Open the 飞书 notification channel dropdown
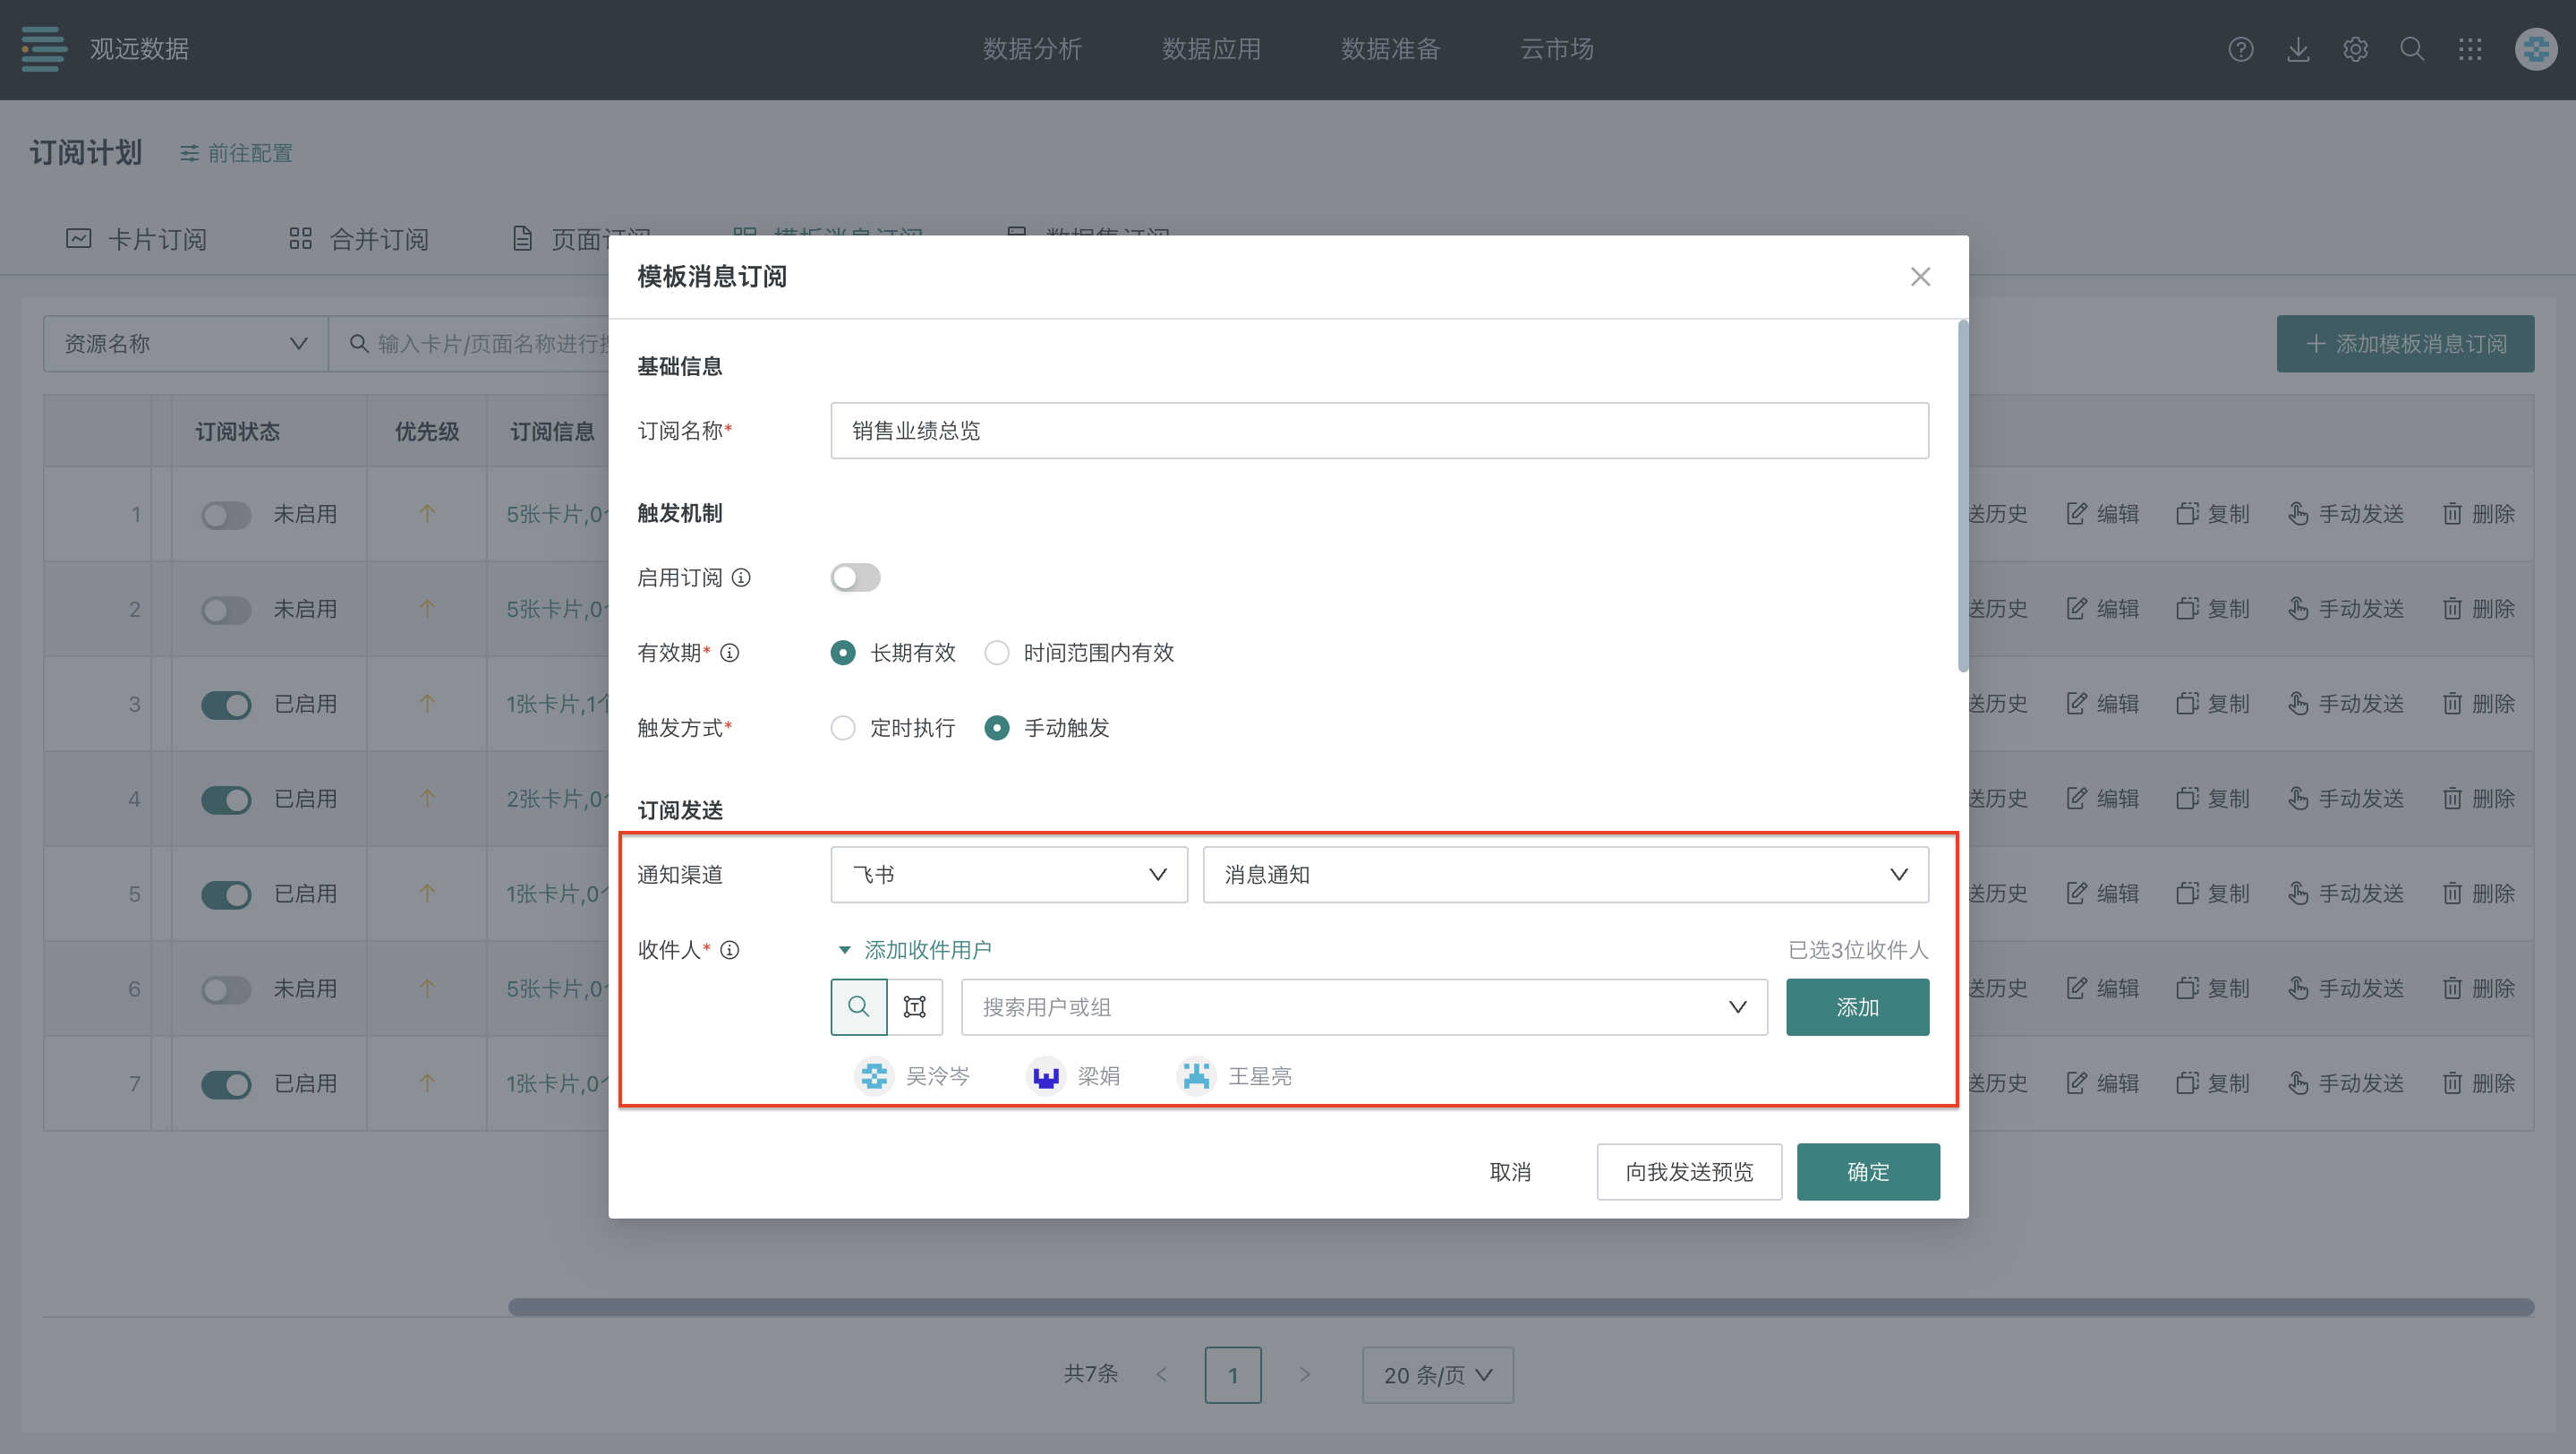 (1008, 875)
